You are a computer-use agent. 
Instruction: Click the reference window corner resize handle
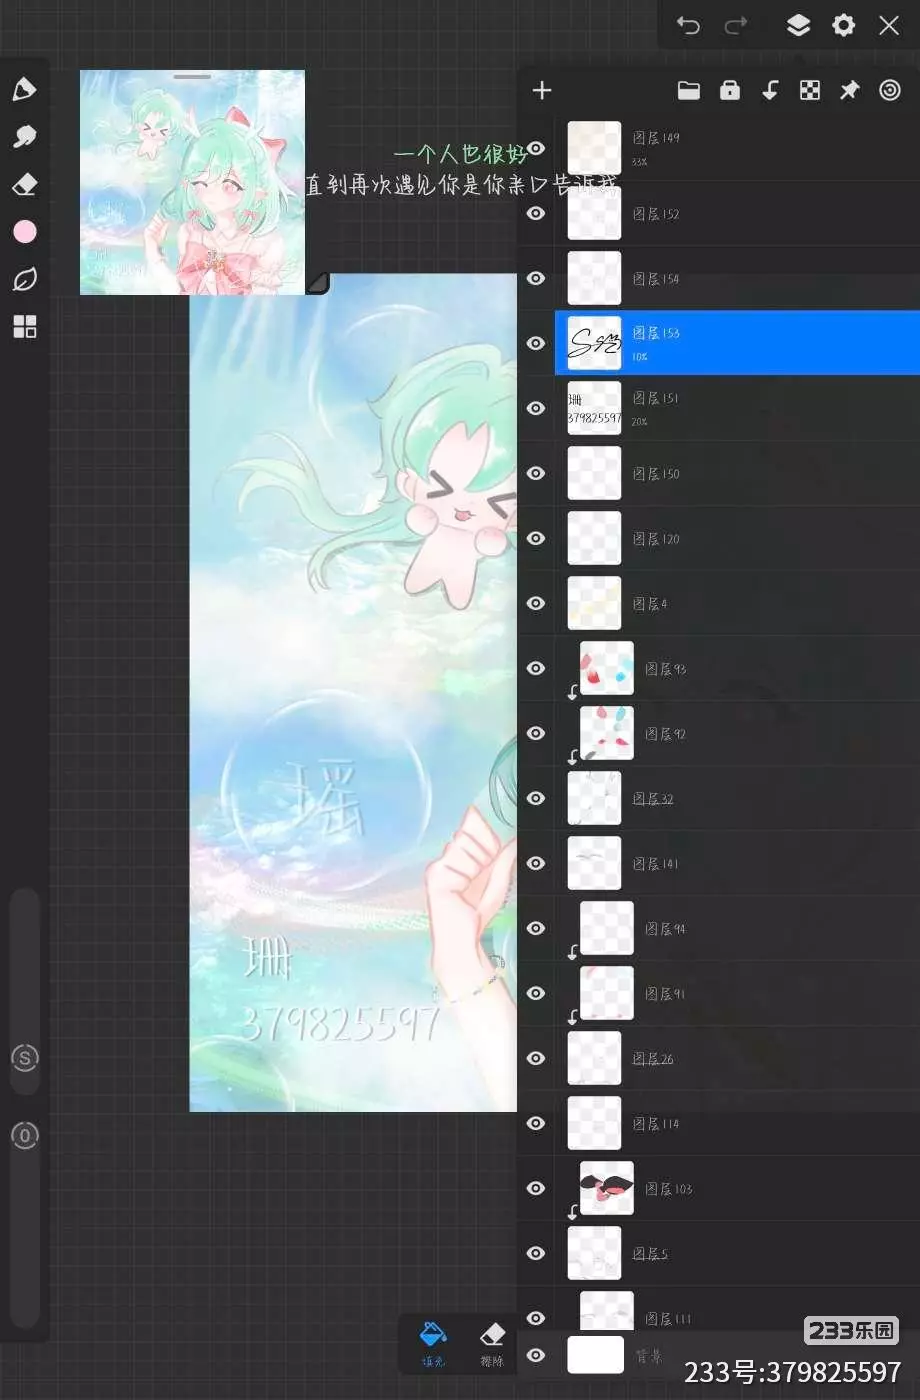(317, 283)
